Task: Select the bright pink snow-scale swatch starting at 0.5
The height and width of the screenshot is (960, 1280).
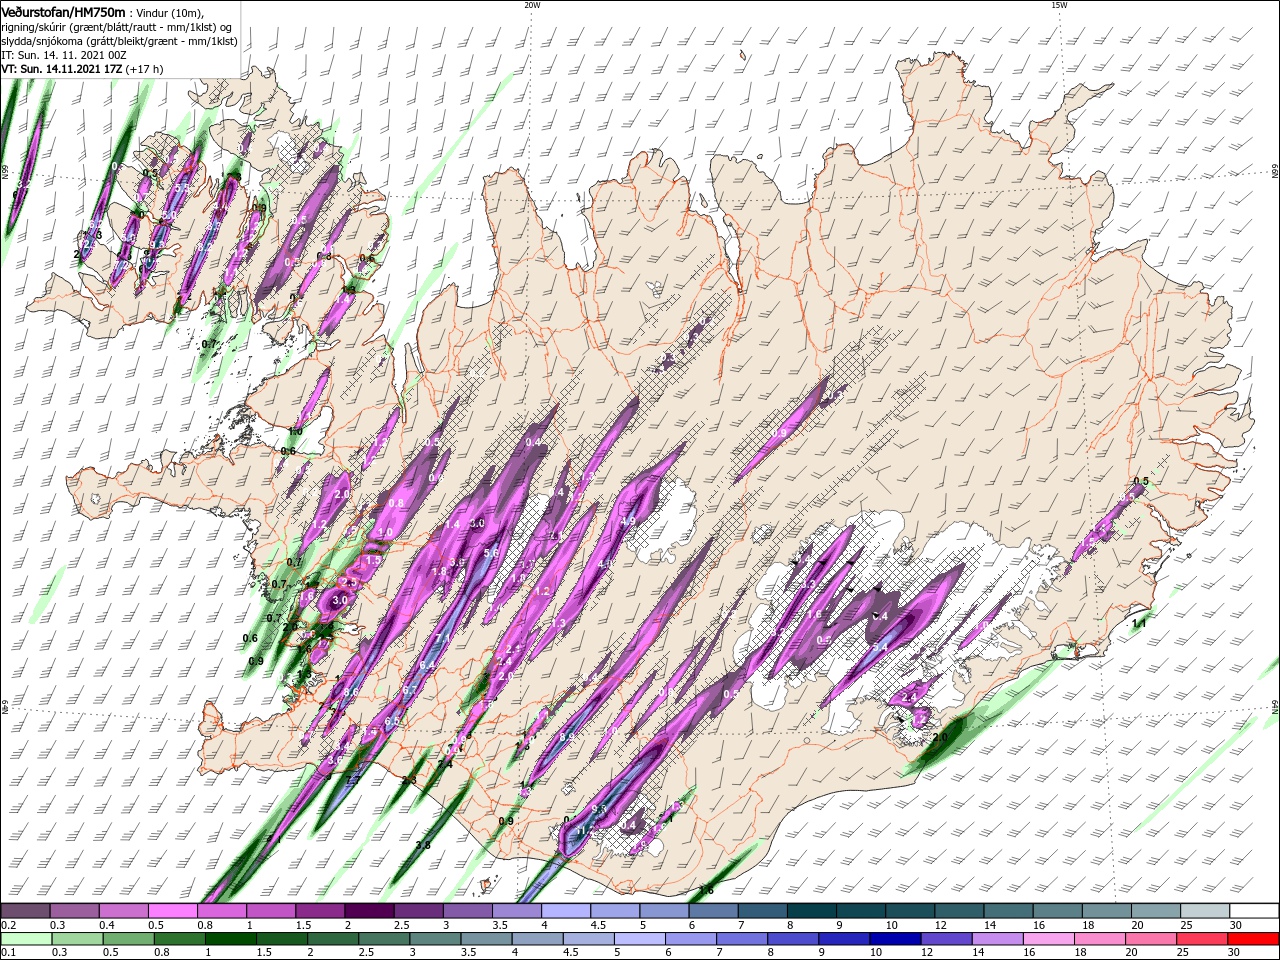Action: tap(173, 911)
